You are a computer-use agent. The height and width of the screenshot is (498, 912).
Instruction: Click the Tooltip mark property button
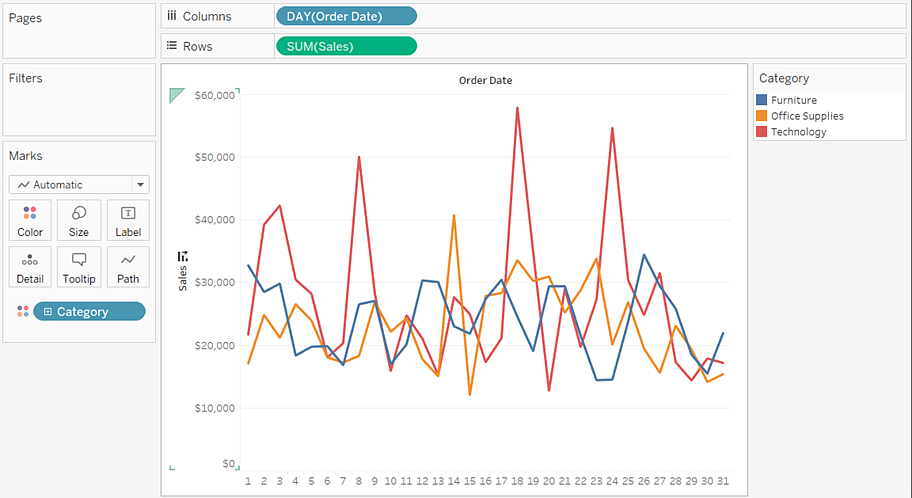[79, 267]
